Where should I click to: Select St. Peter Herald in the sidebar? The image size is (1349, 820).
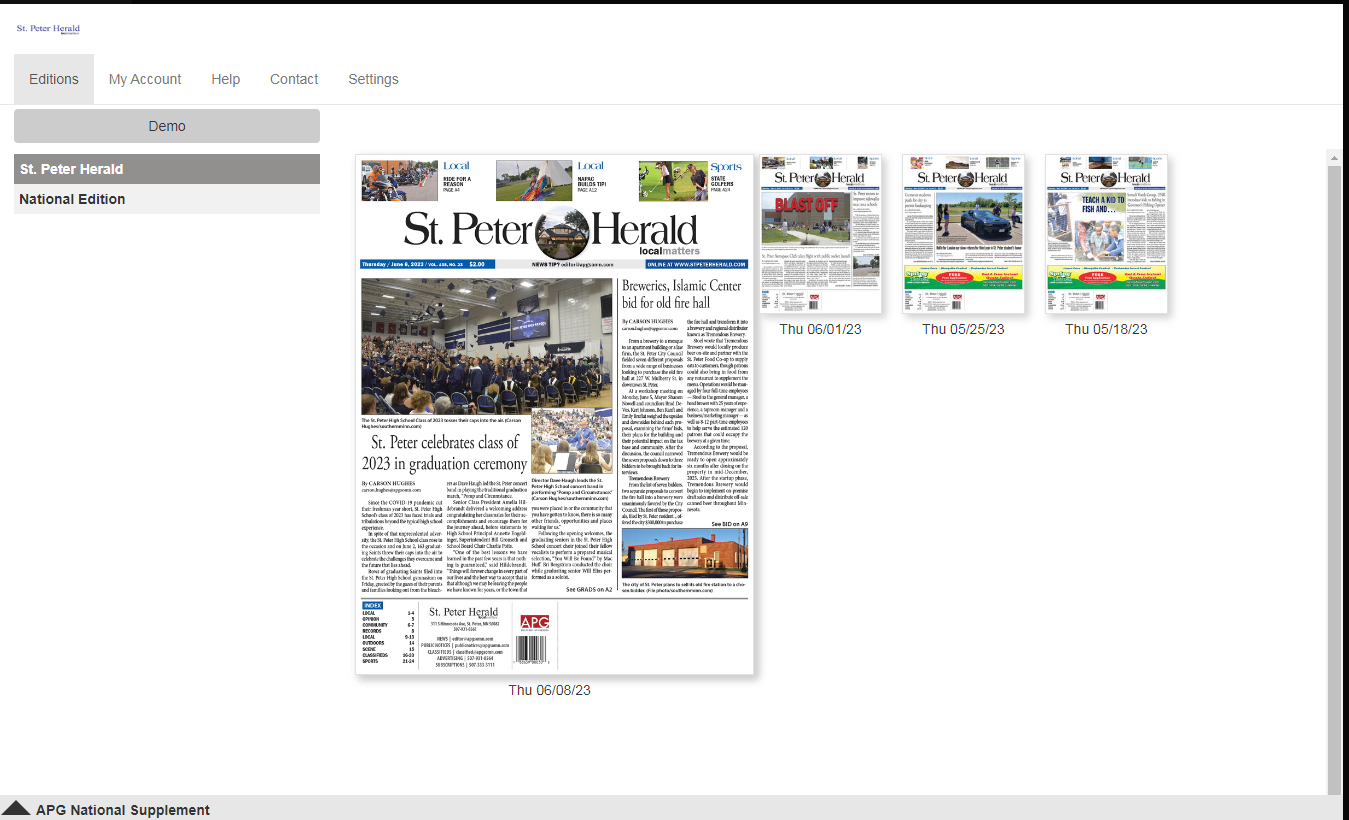pyautogui.click(x=166, y=168)
